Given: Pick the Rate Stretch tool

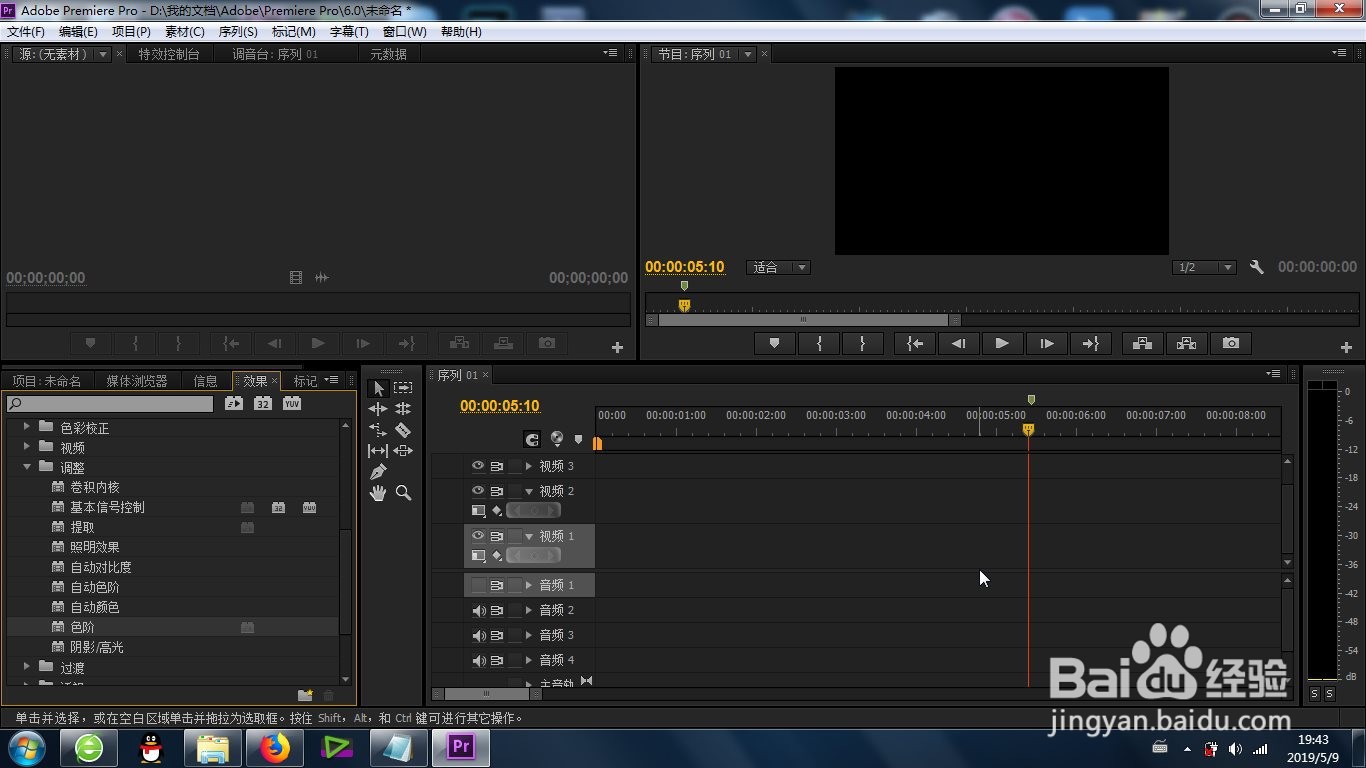Looking at the screenshot, I should [x=378, y=430].
